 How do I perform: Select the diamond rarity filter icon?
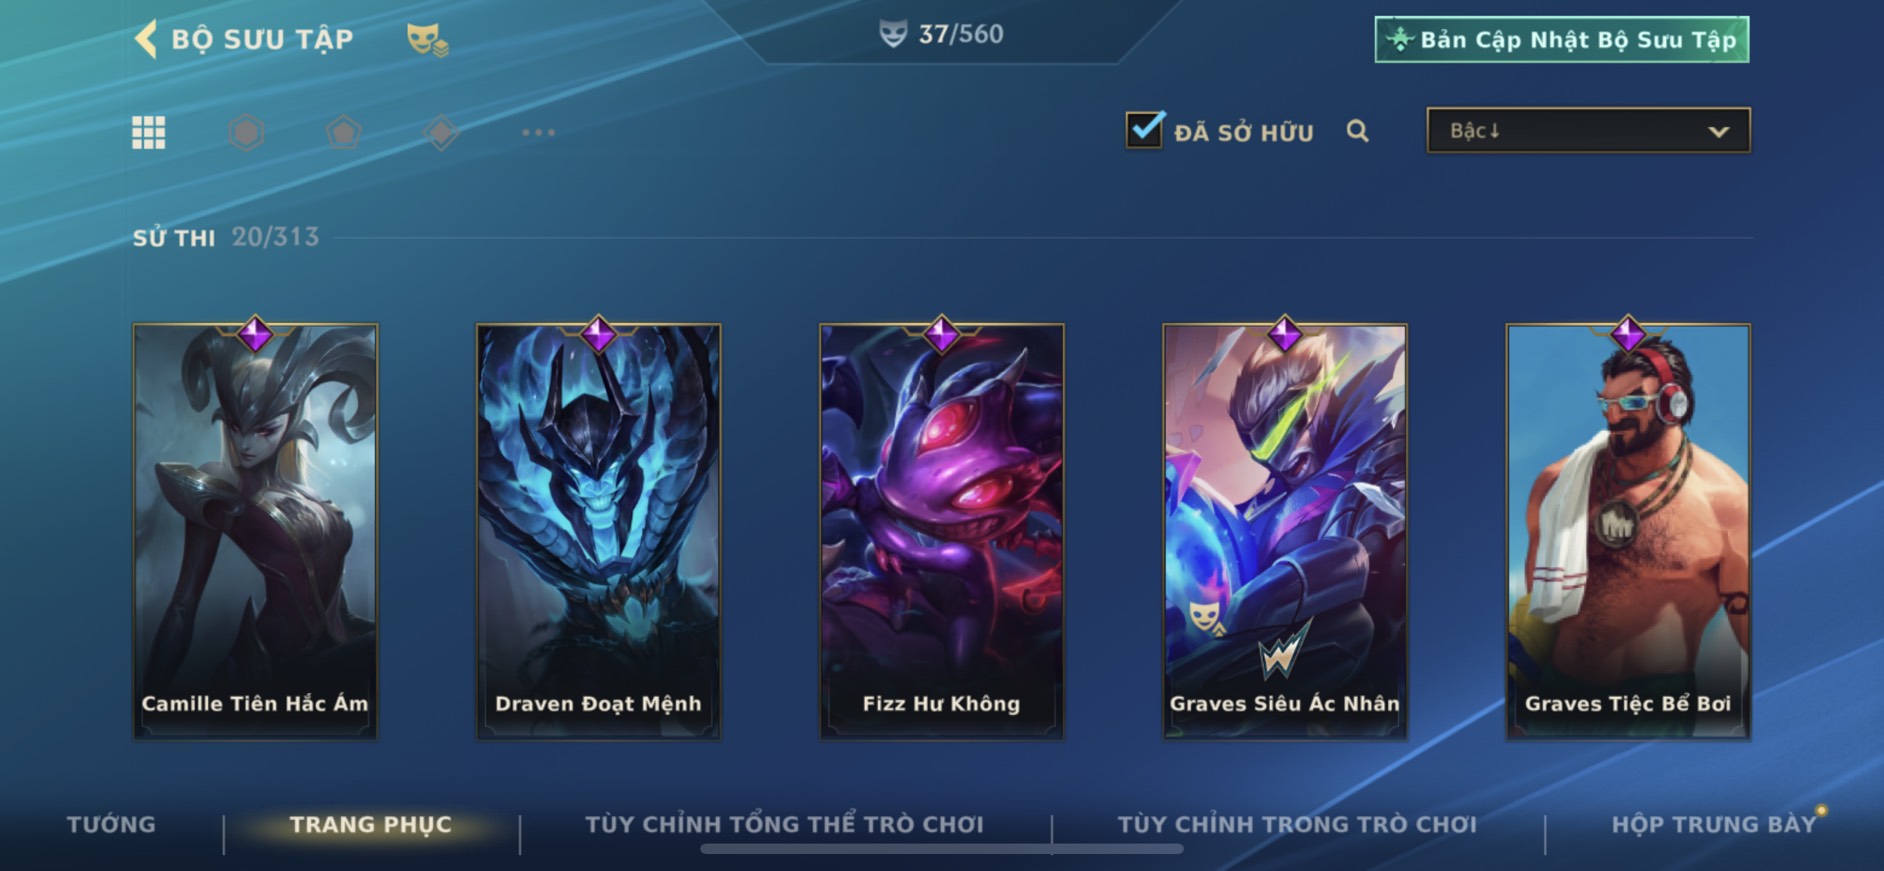pyautogui.click(x=441, y=132)
